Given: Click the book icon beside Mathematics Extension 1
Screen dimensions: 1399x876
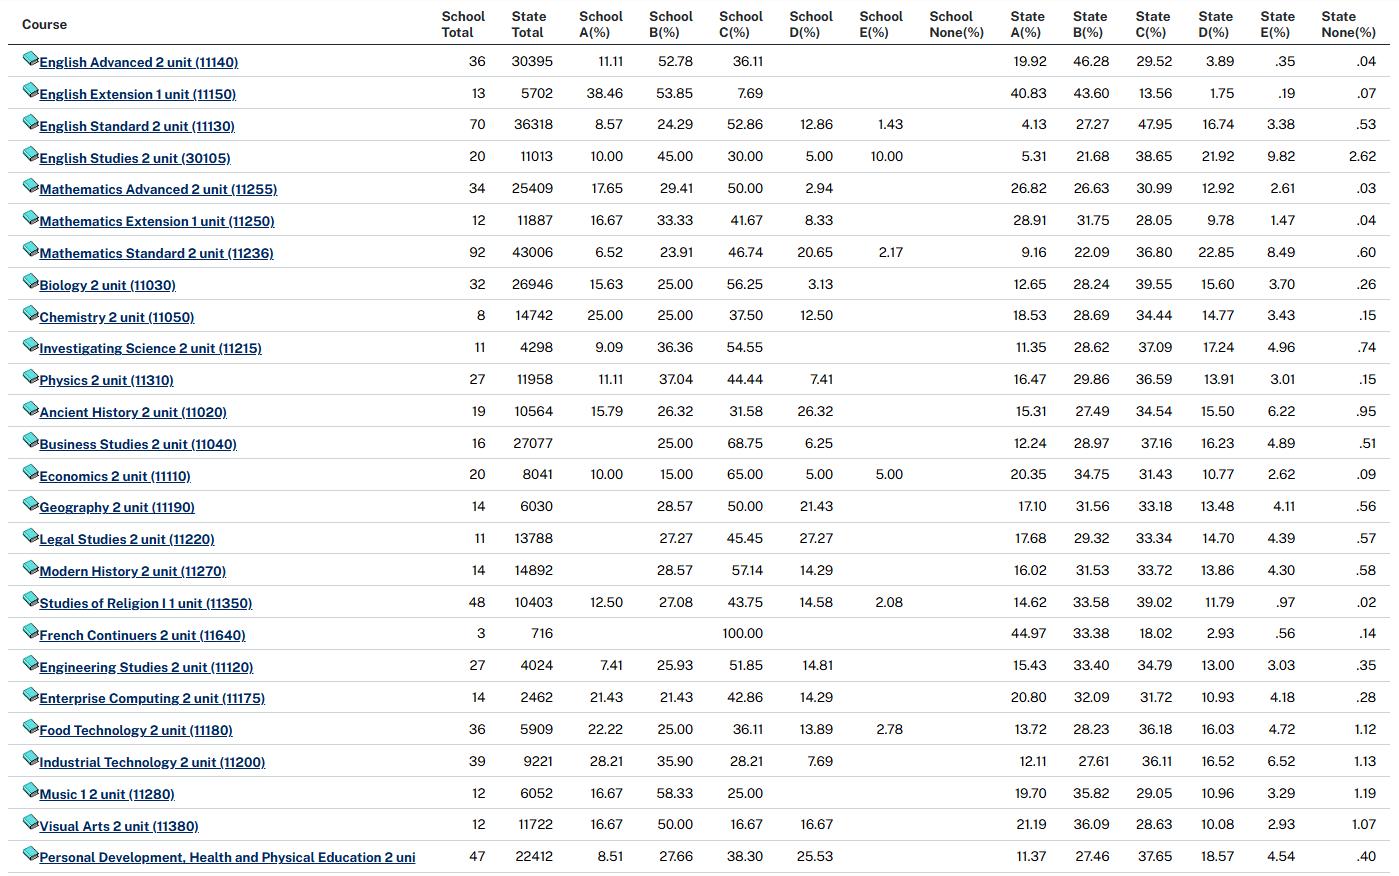Looking at the screenshot, I should (x=30, y=219).
